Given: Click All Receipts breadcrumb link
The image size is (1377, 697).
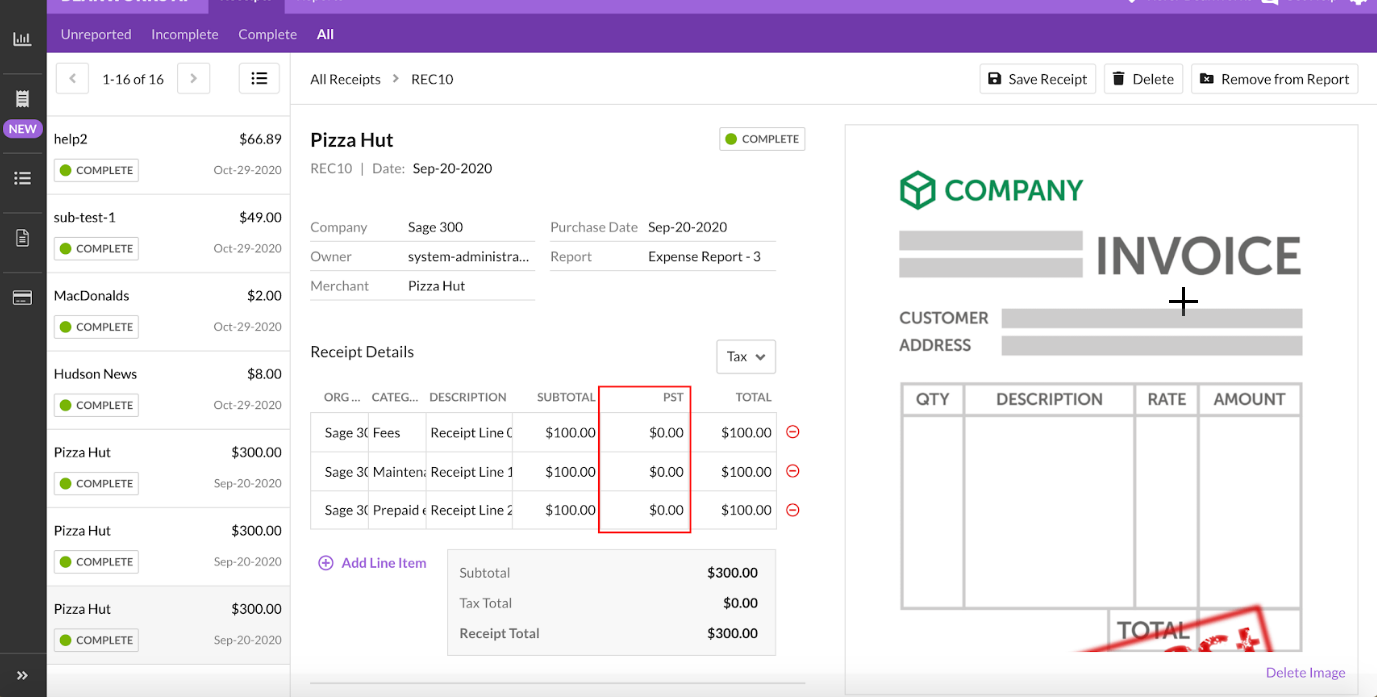Looking at the screenshot, I should coord(345,79).
